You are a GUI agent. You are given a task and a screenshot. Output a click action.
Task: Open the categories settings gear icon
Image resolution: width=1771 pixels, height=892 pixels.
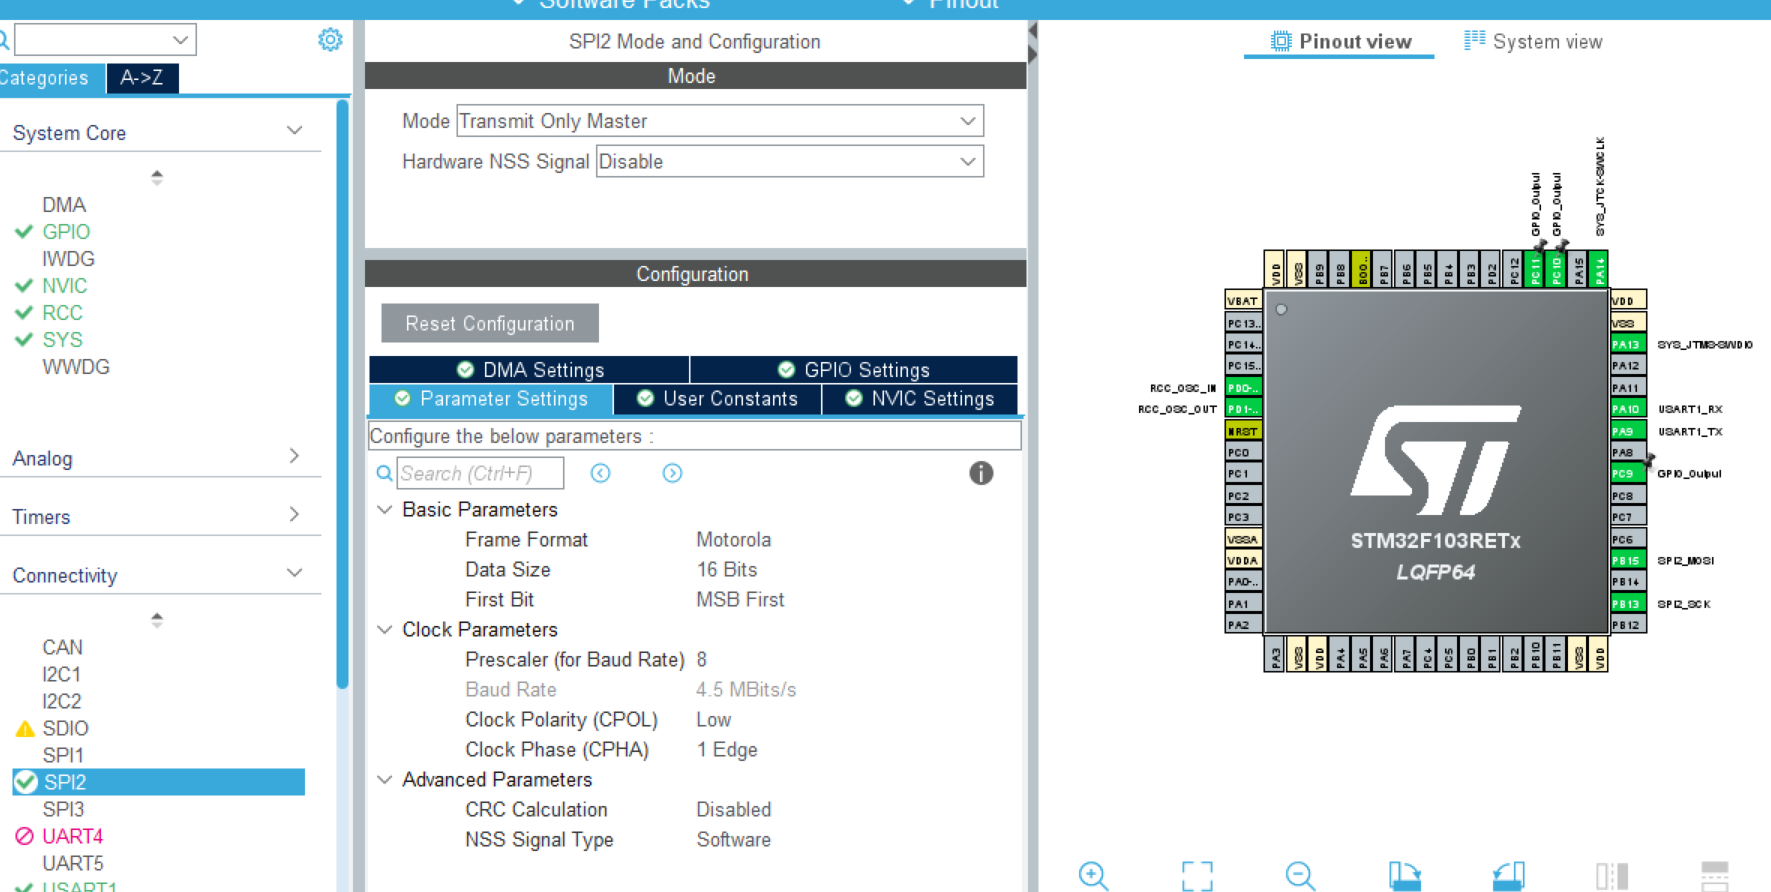point(330,40)
